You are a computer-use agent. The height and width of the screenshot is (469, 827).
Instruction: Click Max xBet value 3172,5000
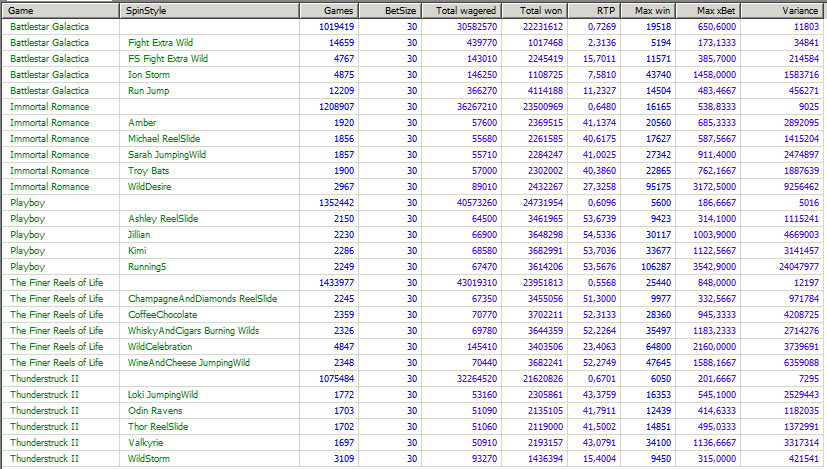pos(715,187)
